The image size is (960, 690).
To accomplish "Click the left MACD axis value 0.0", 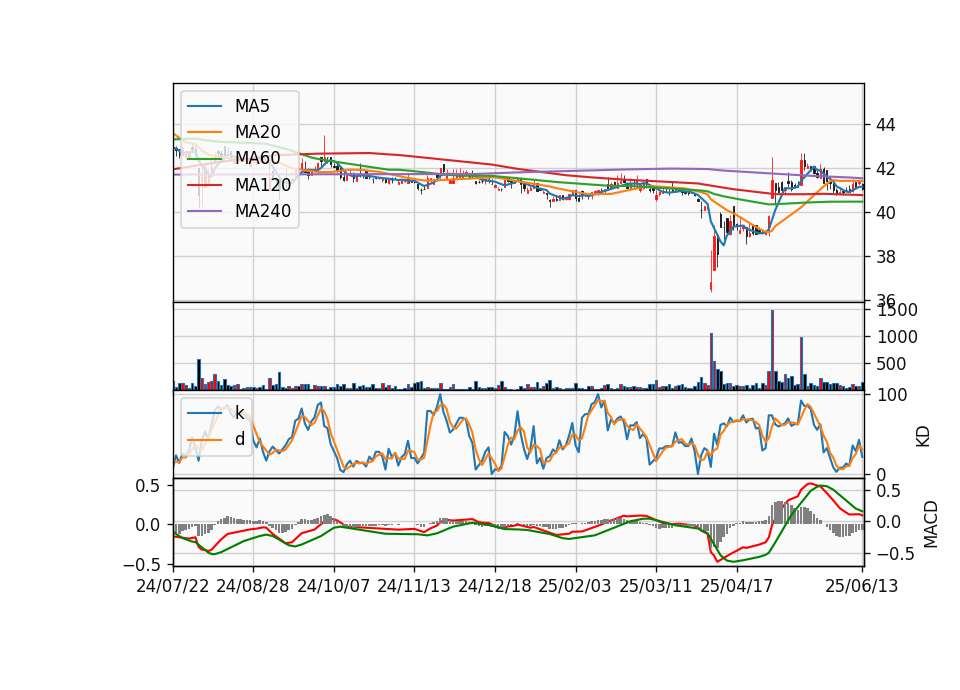I will [x=147, y=525].
